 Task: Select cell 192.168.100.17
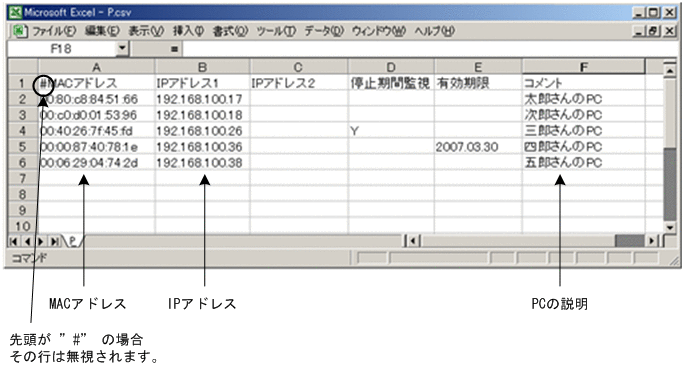click(x=202, y=99)
